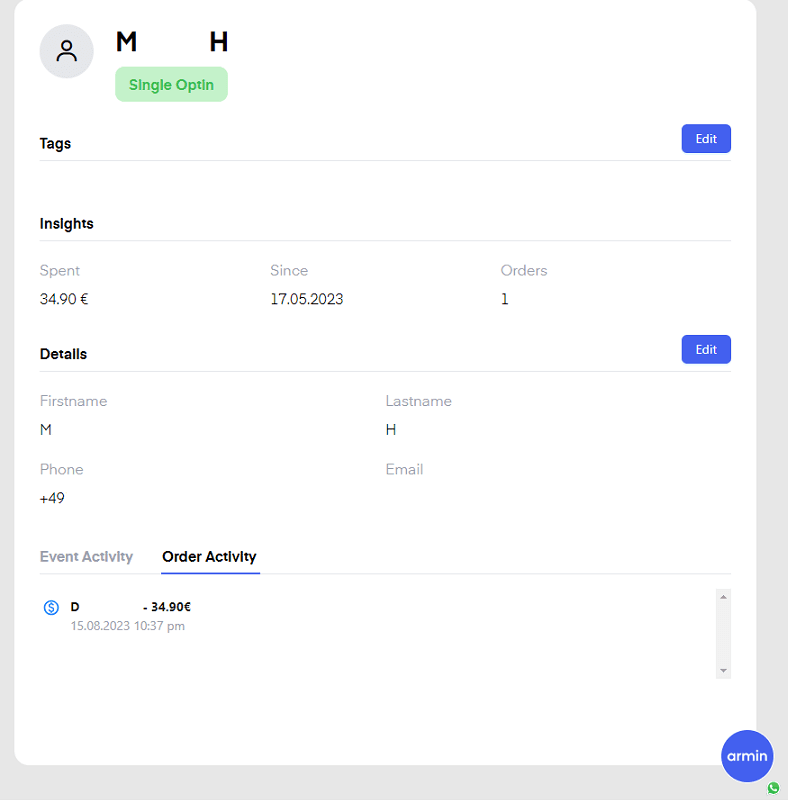Edit the Details section

click(706, 349)
